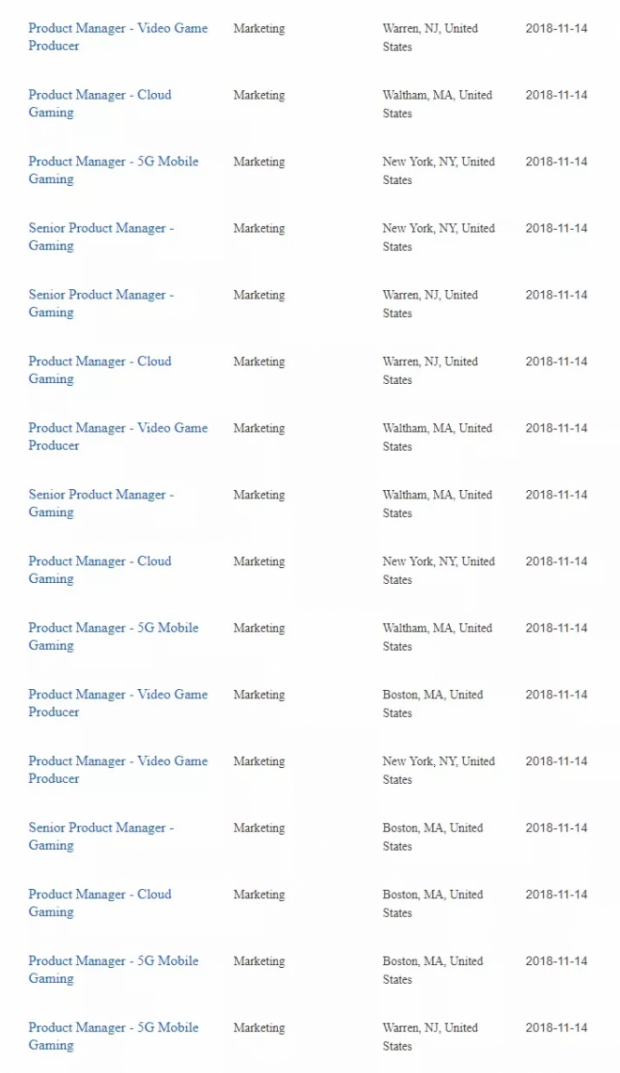The width and height of the screenshot is (620, 1073).
Task: Click Marketing category in the Boston Cloud Gaming row
Action: (x=259, y=894)
